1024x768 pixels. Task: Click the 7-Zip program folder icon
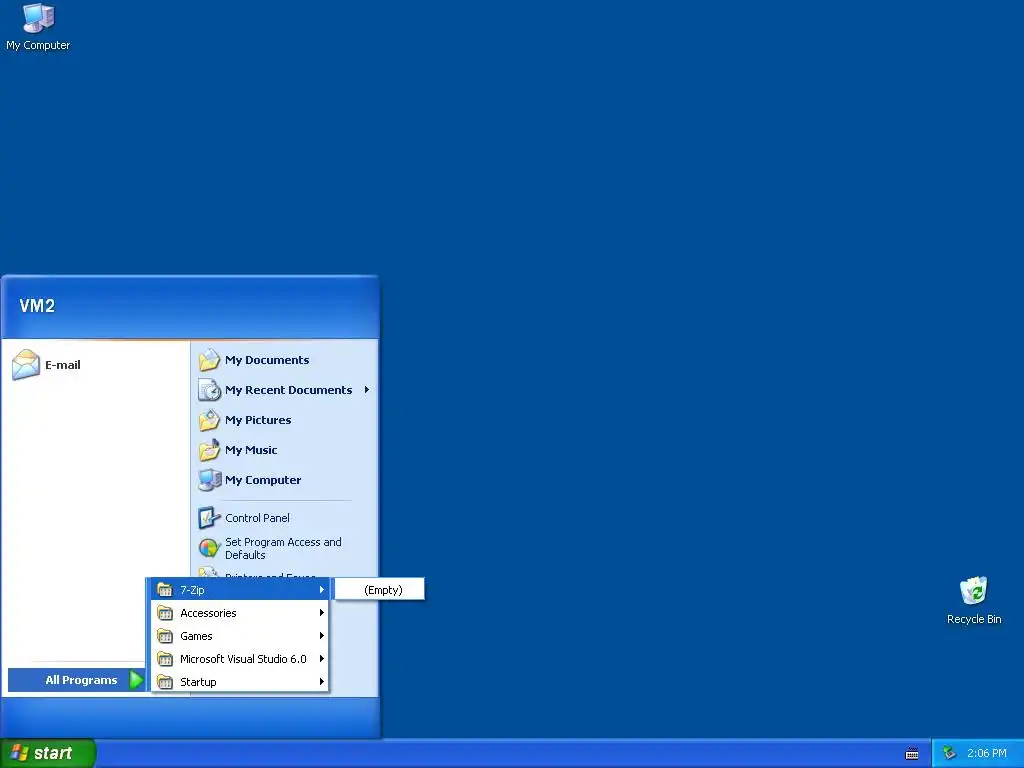165,590
